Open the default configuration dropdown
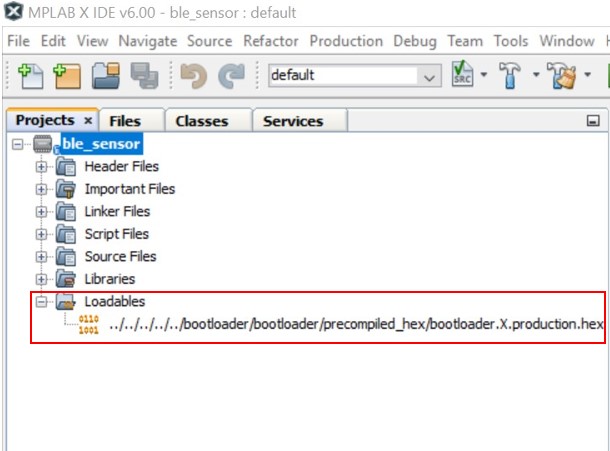 click(x=429, y=77)
